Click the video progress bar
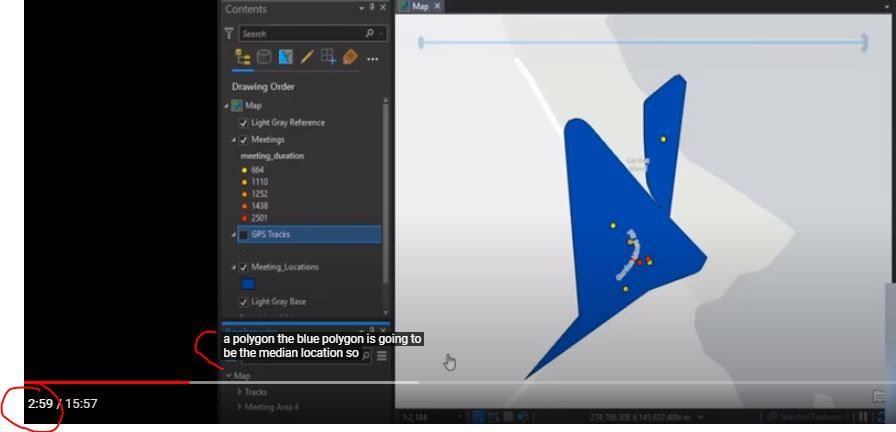Screen dimensions: 896x432 [x=460, y=382]
